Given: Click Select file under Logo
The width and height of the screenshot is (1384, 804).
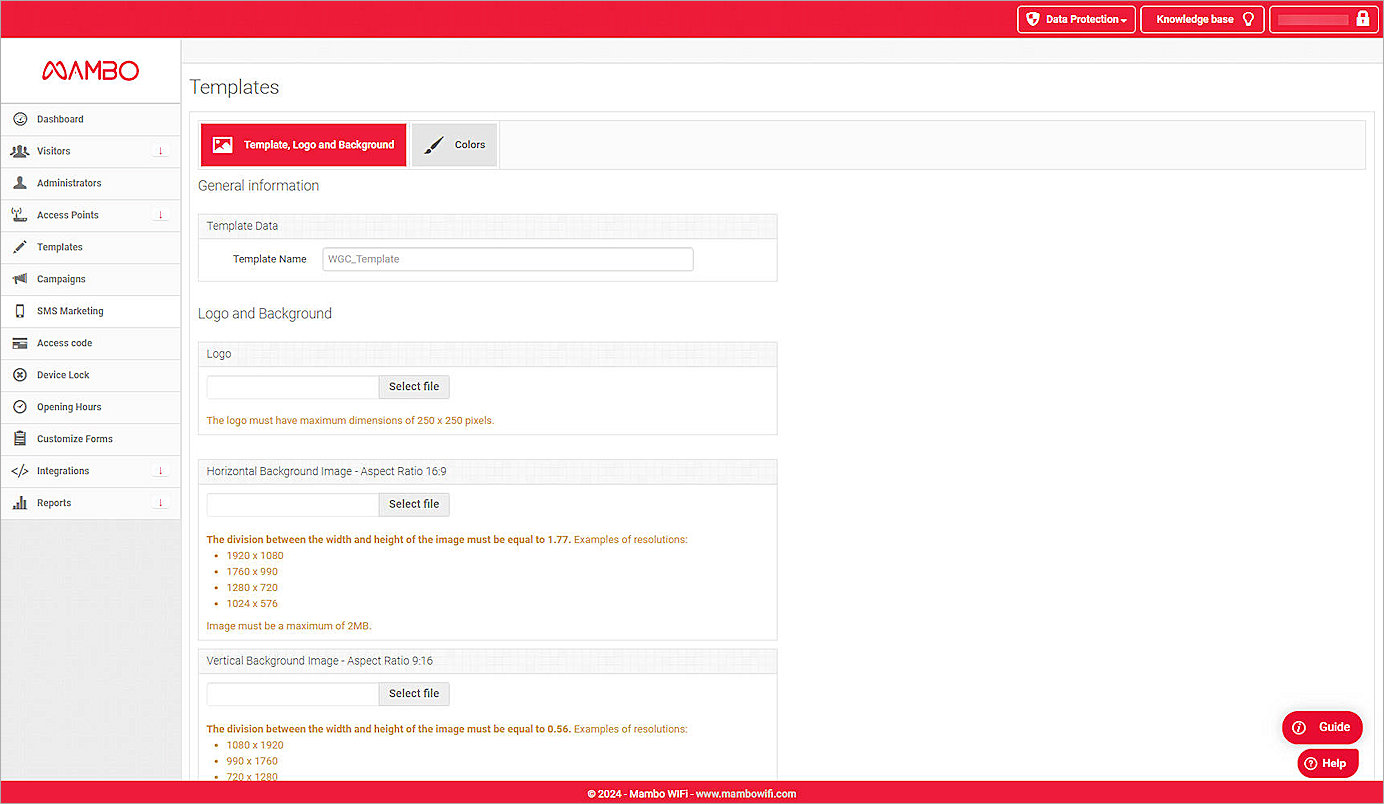Looking at the screenshot, I should pos(413,387).
